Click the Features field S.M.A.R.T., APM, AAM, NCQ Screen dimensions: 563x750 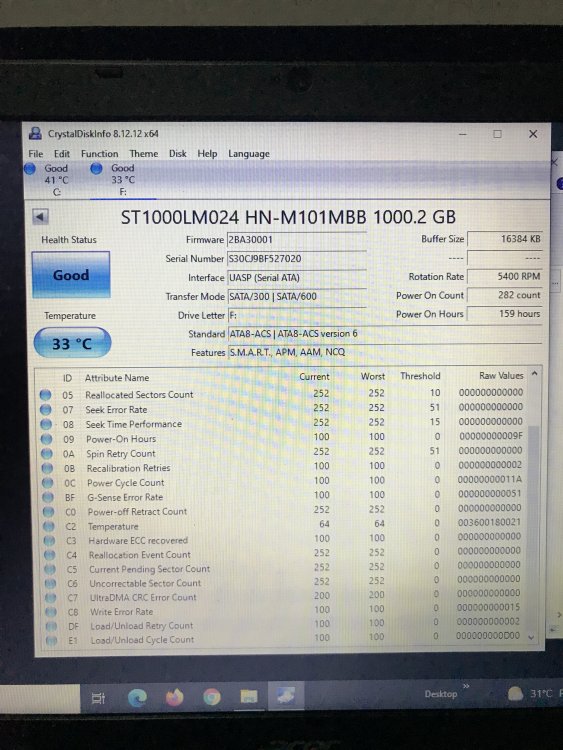385,352
